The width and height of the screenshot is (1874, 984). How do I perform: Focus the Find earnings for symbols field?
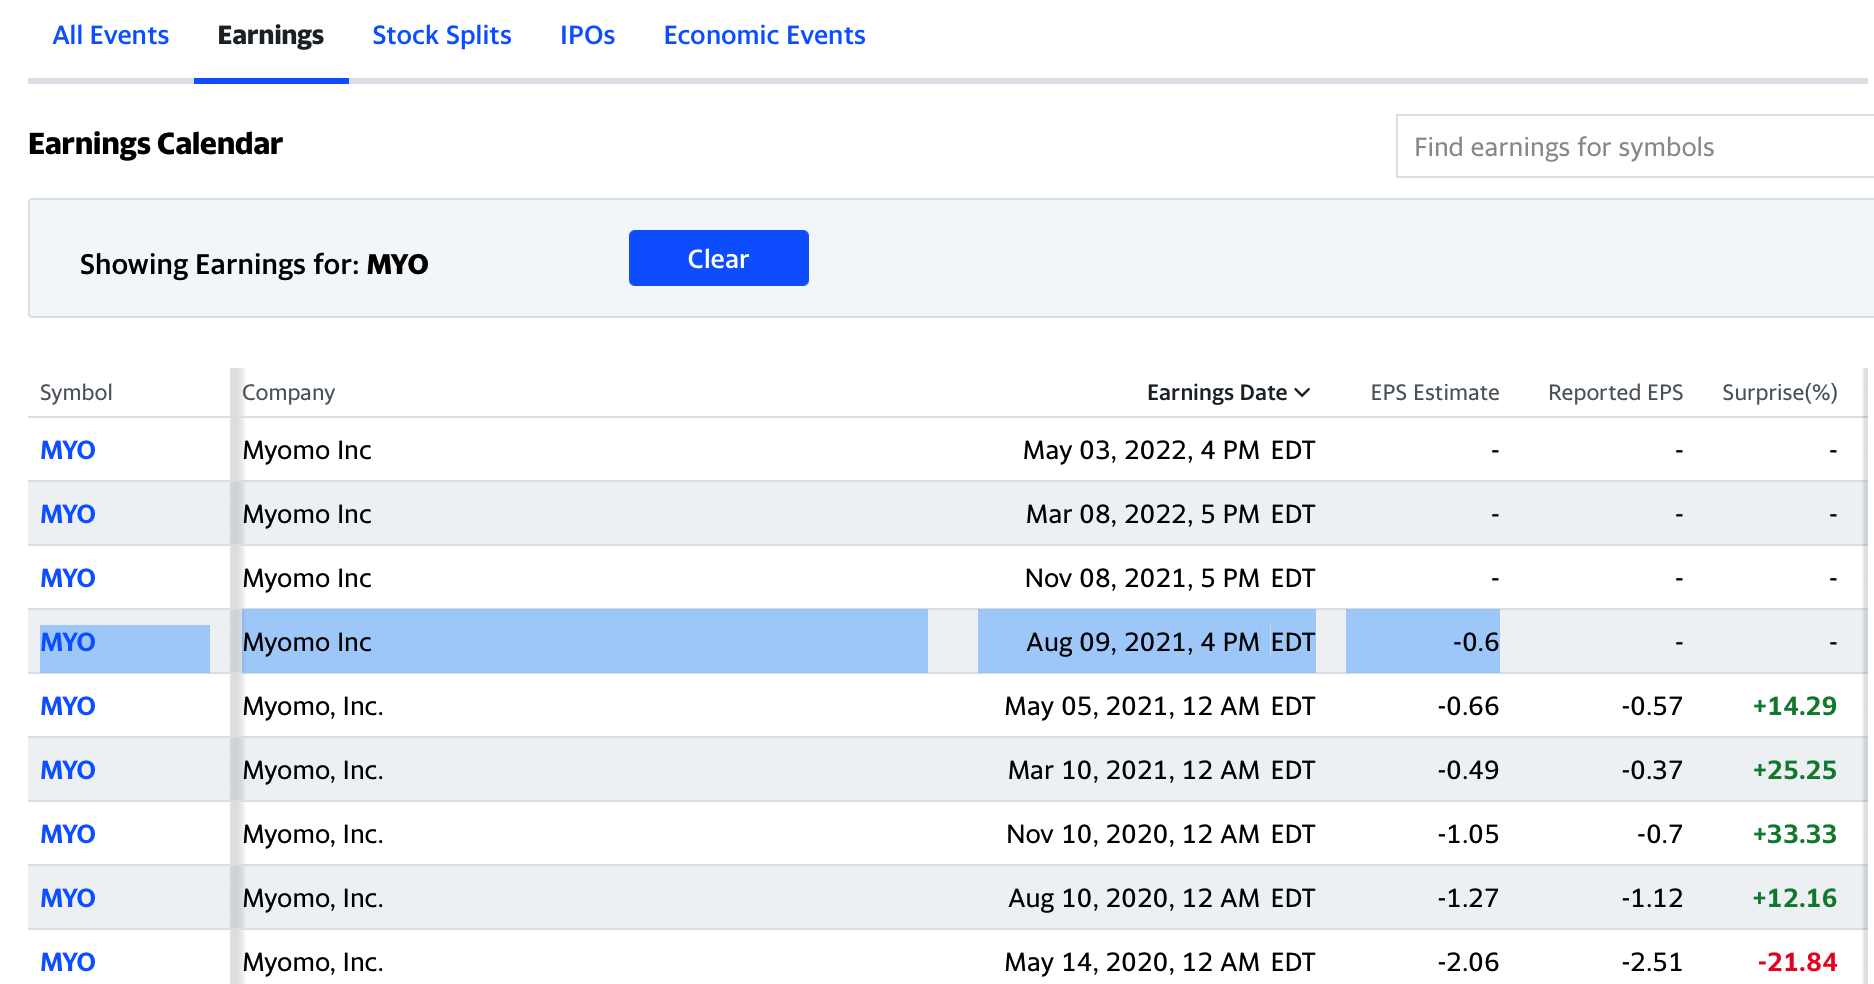click(1634, 147)
